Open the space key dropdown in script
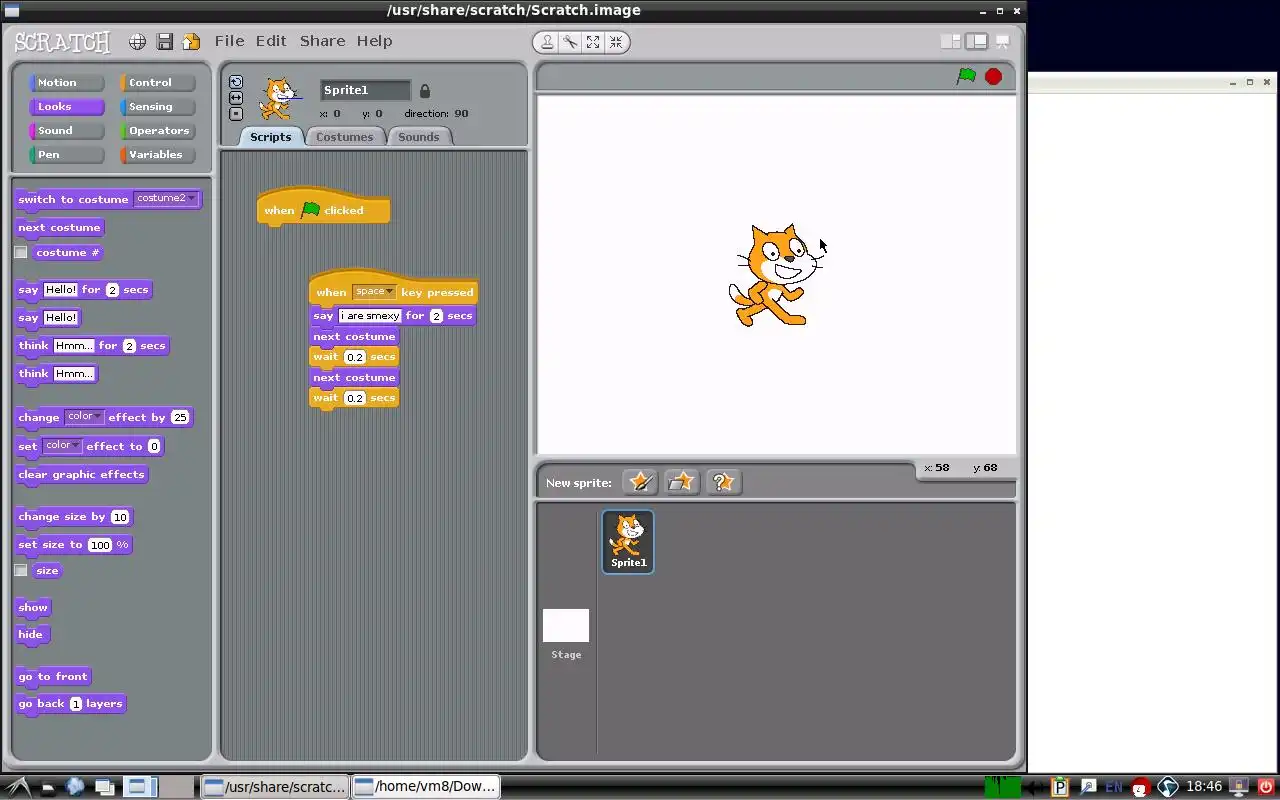Image resolution: width=1280 pixels, height=800 pixels. (374, 292)
